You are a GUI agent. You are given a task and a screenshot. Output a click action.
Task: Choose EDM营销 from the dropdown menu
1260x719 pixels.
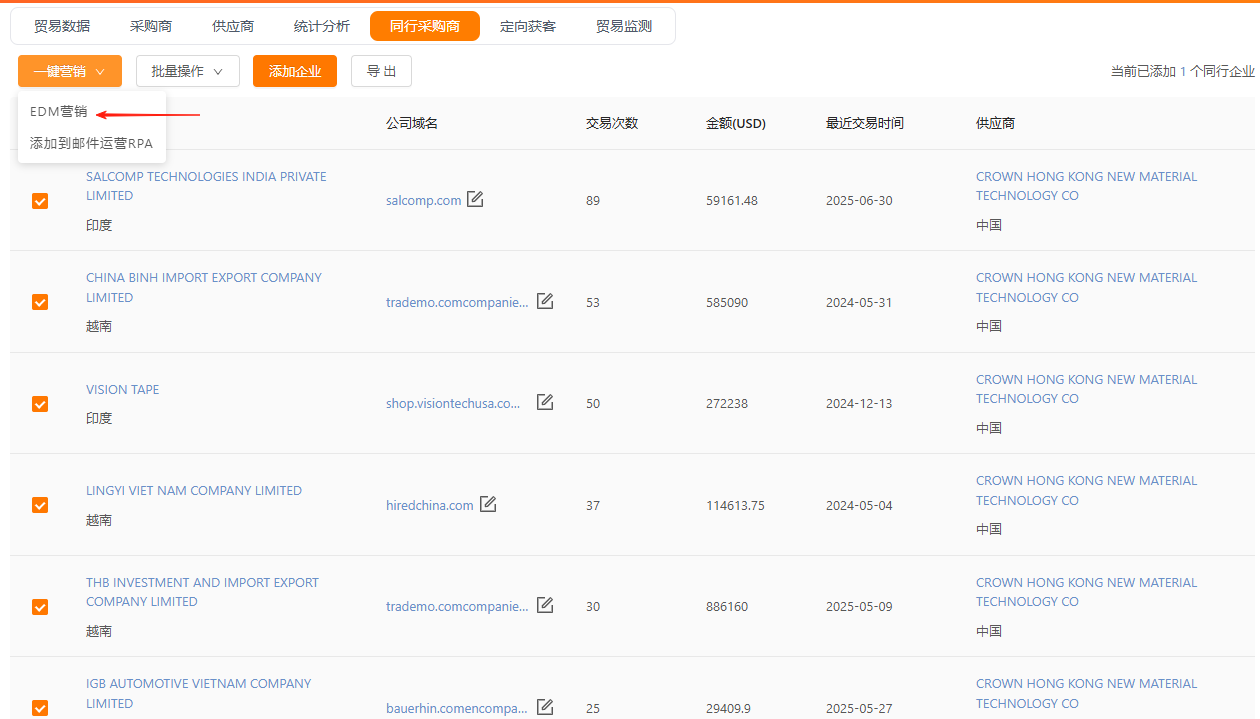(x=59, y=111)
